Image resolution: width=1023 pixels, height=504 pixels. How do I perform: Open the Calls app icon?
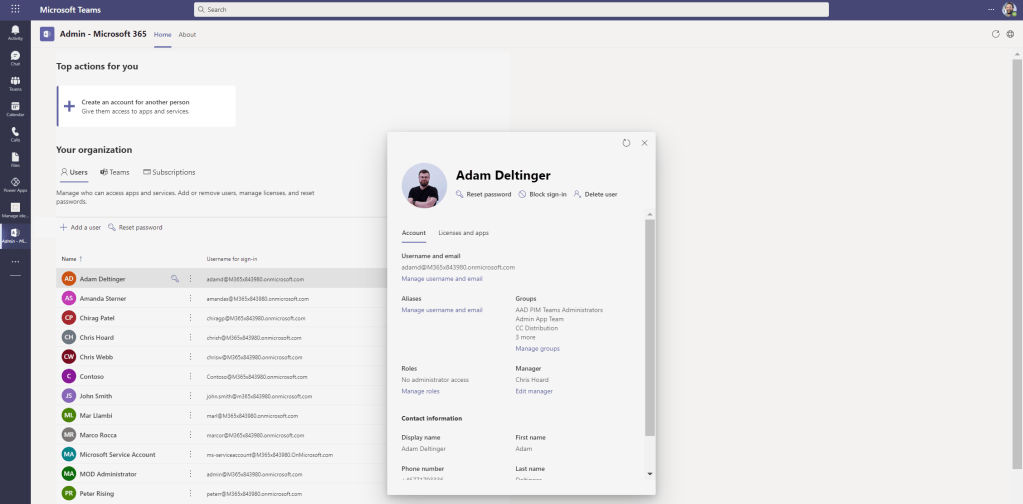15,133
